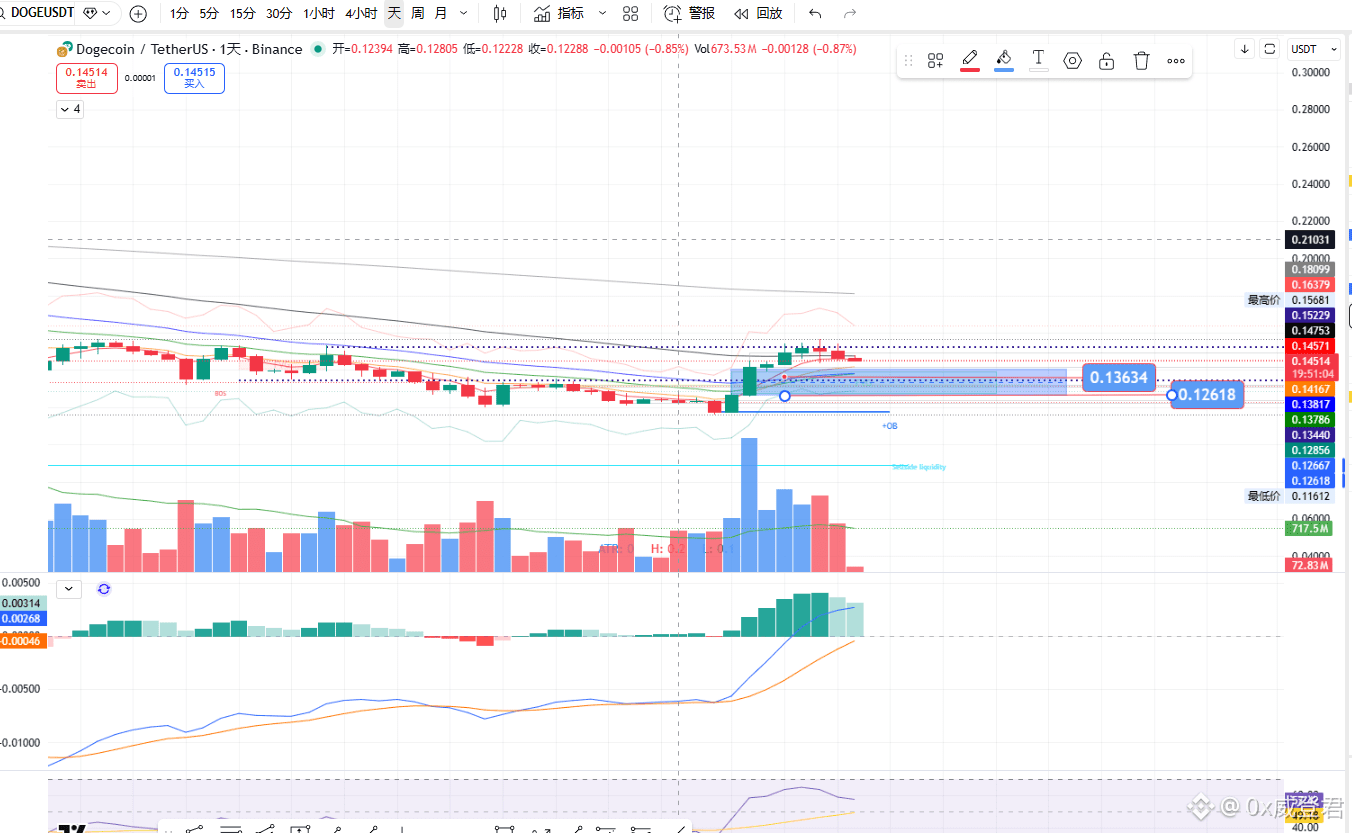
Task: Click the red 卖出 sell button
Action: click(x=87, y=78)
